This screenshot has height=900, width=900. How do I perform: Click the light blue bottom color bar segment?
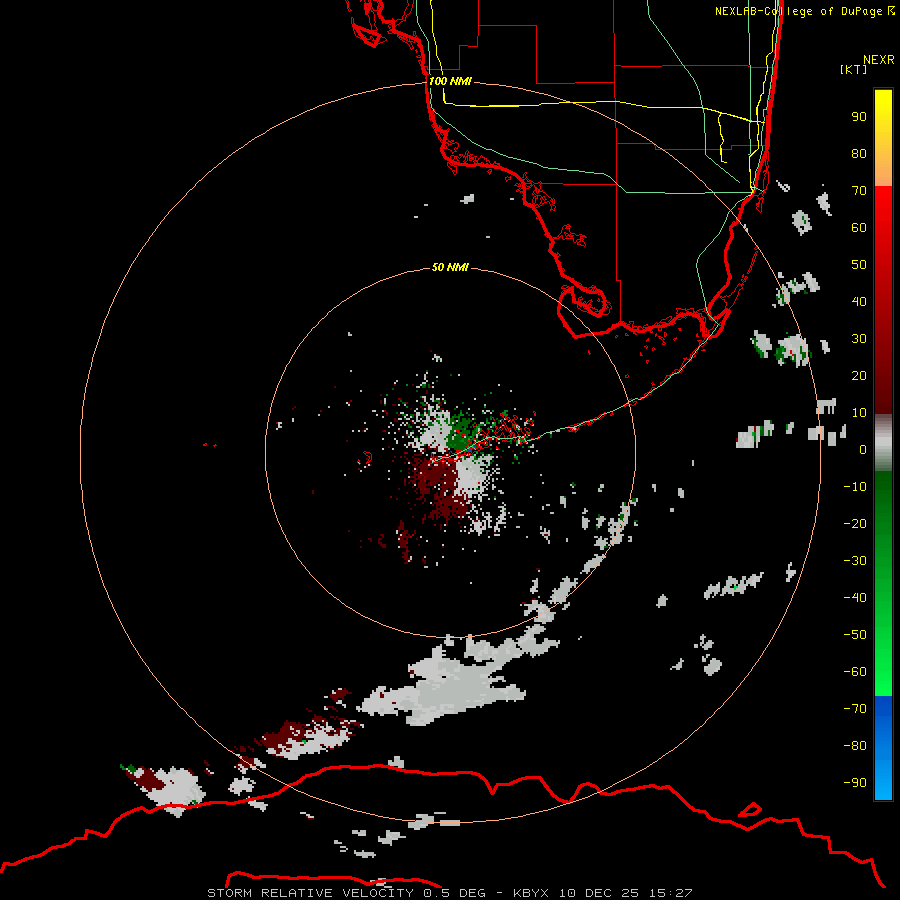(x=883, y=778)
